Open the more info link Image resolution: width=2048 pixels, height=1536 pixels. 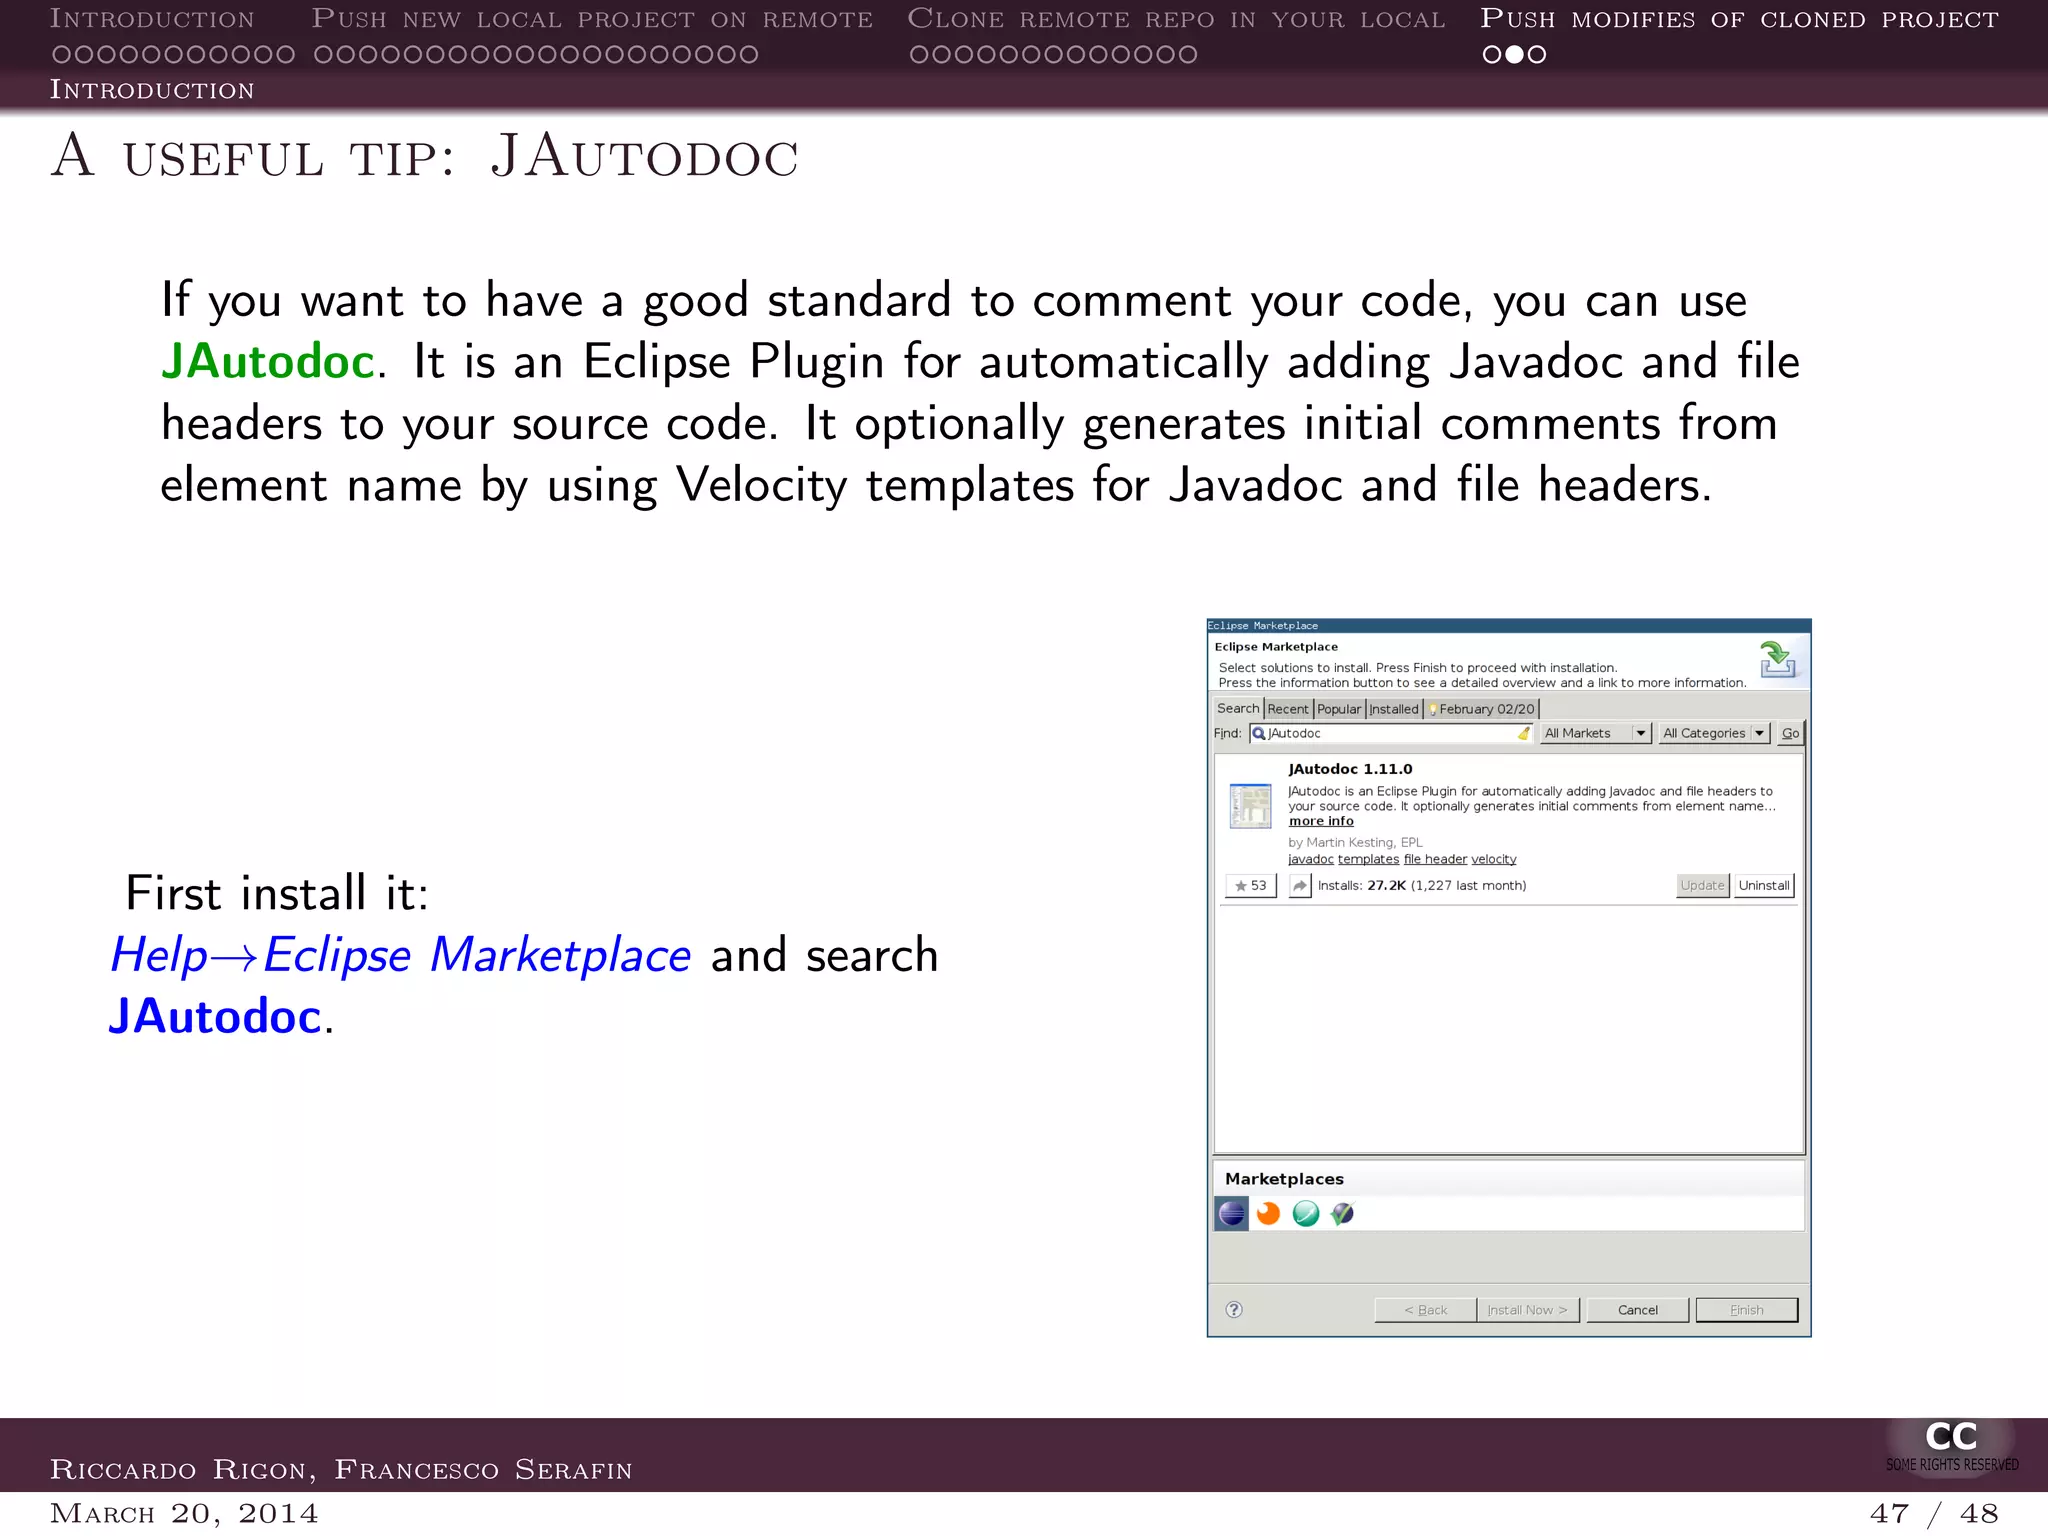(x=1321, y=821)
